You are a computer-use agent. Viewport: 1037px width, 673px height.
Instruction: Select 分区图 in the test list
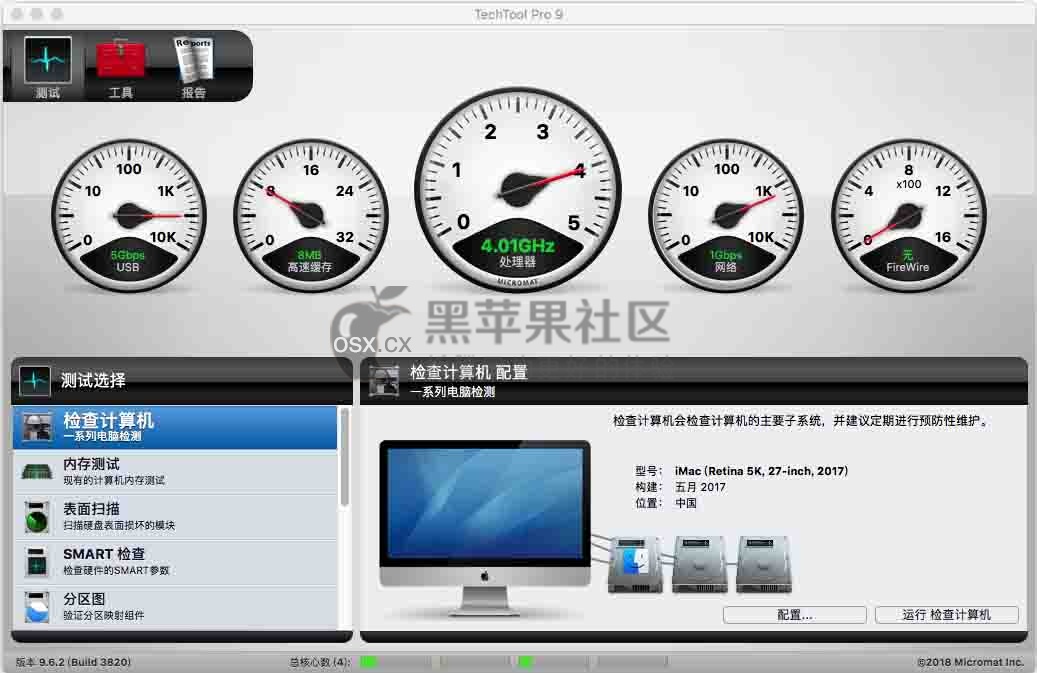point(175,606)
